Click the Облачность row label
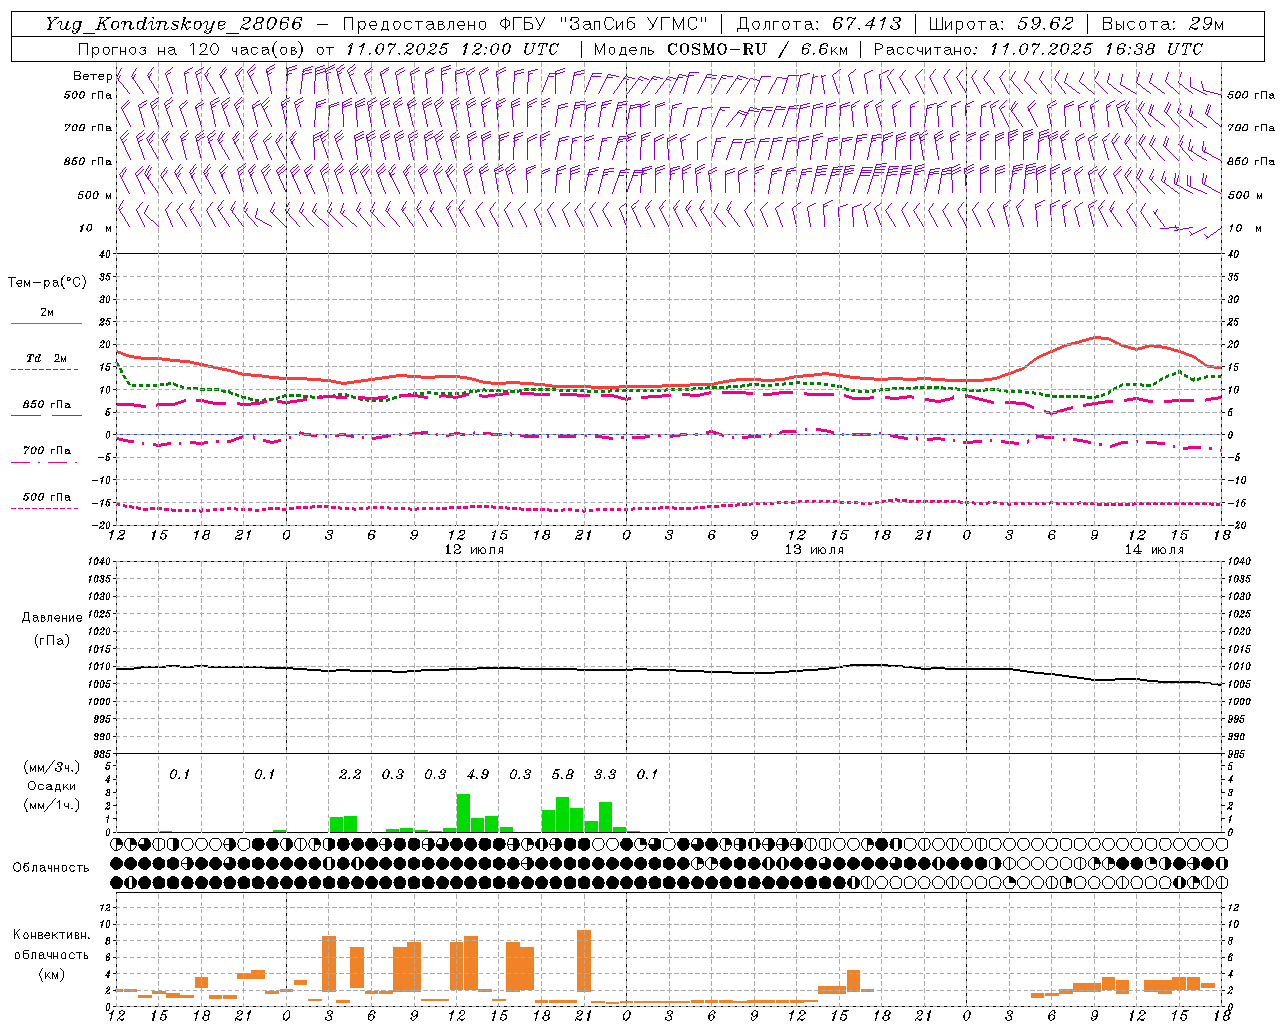1280x1024 pixels. coord(51,867)
